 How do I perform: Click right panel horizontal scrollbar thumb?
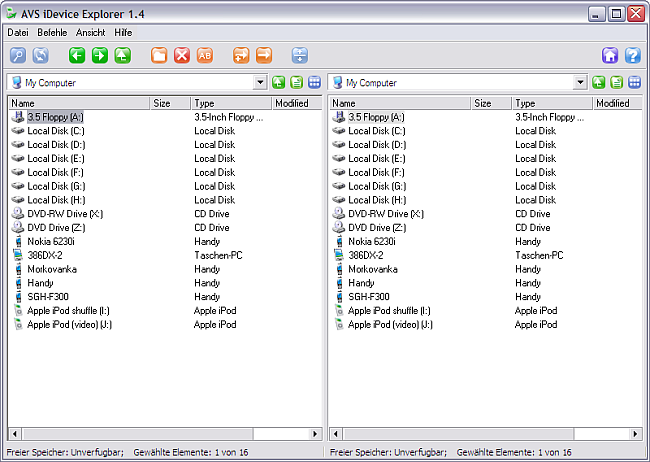point(458,434)
